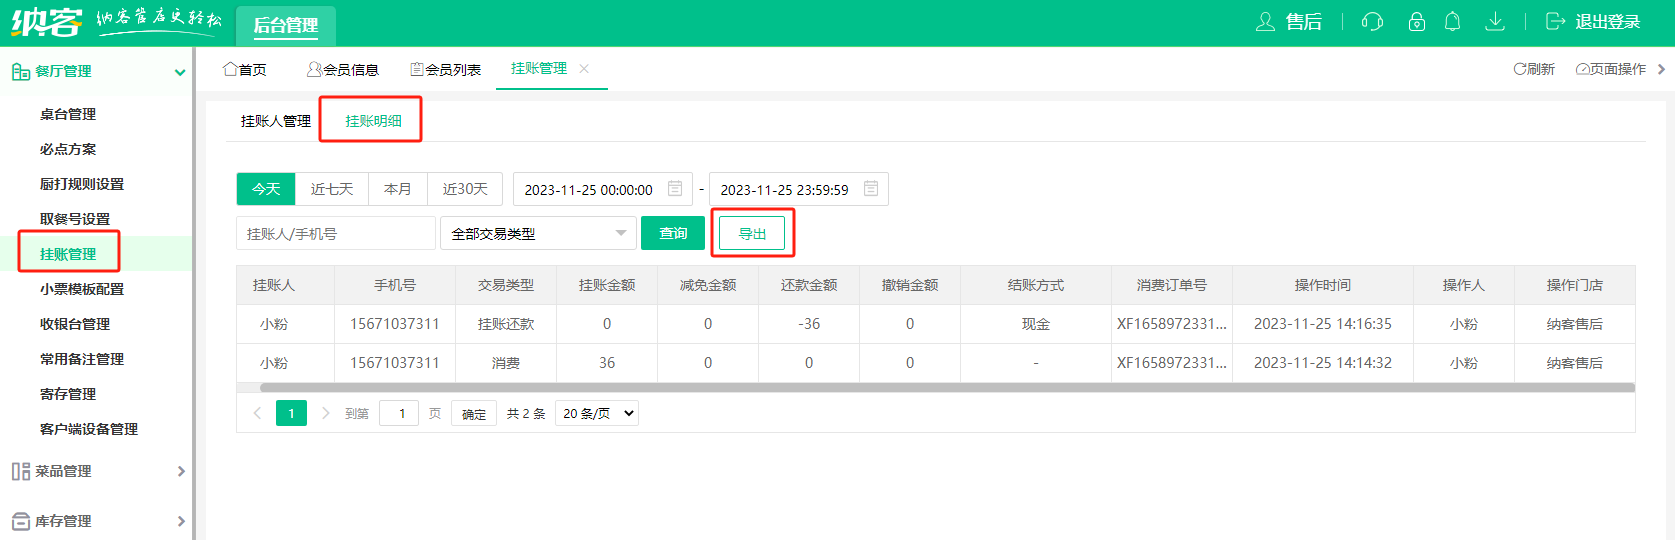Open the 全部交易类型 dropdown
This screenshot has width=1675, height=540.
(x=538, y=234)
